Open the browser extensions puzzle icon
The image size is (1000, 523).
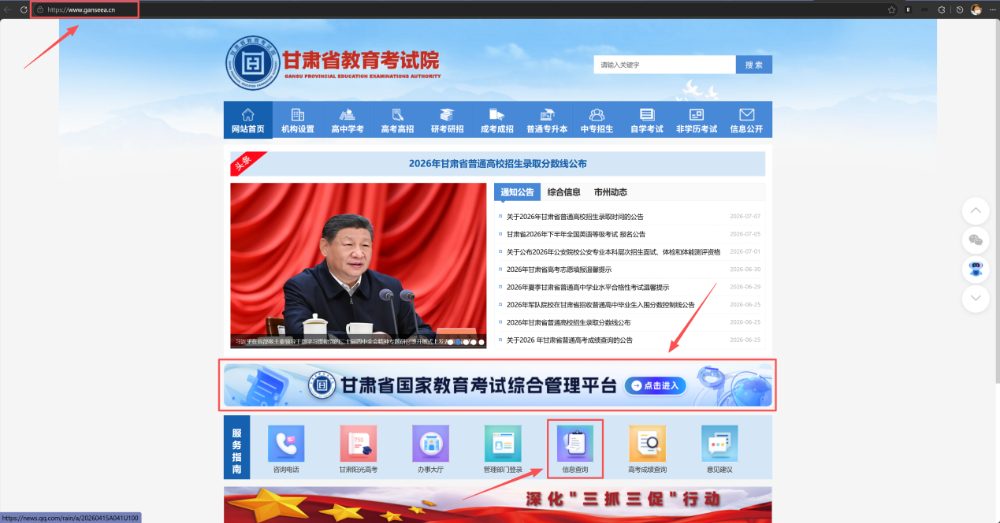(941, 10)
